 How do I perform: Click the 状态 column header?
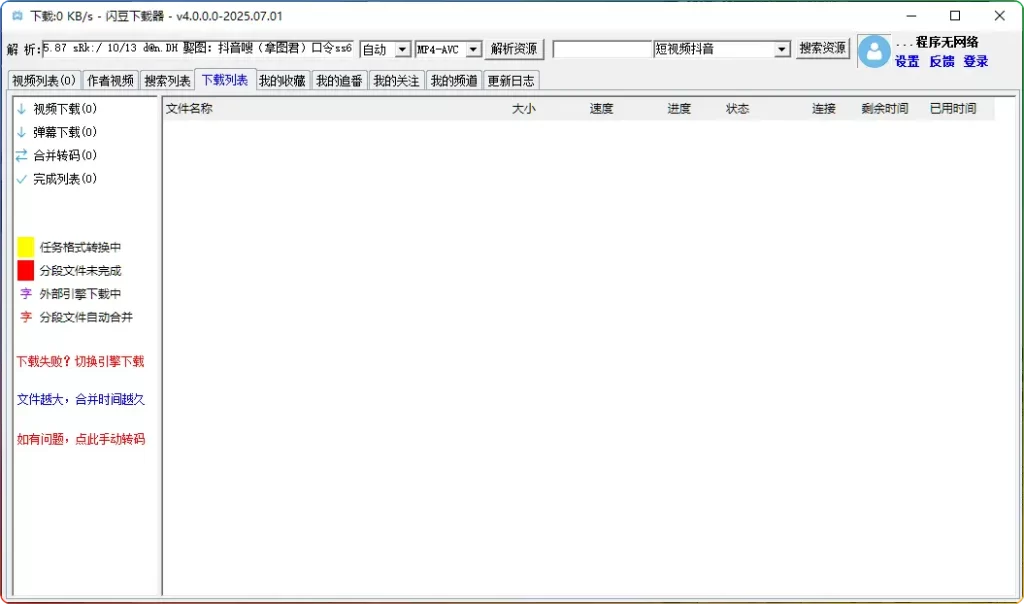737,108
